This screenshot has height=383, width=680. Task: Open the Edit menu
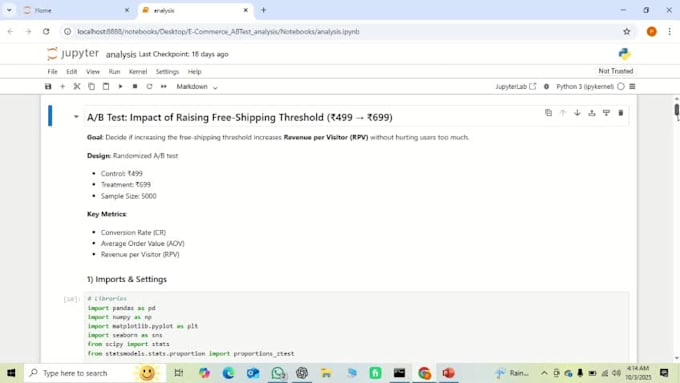point(72,72)
